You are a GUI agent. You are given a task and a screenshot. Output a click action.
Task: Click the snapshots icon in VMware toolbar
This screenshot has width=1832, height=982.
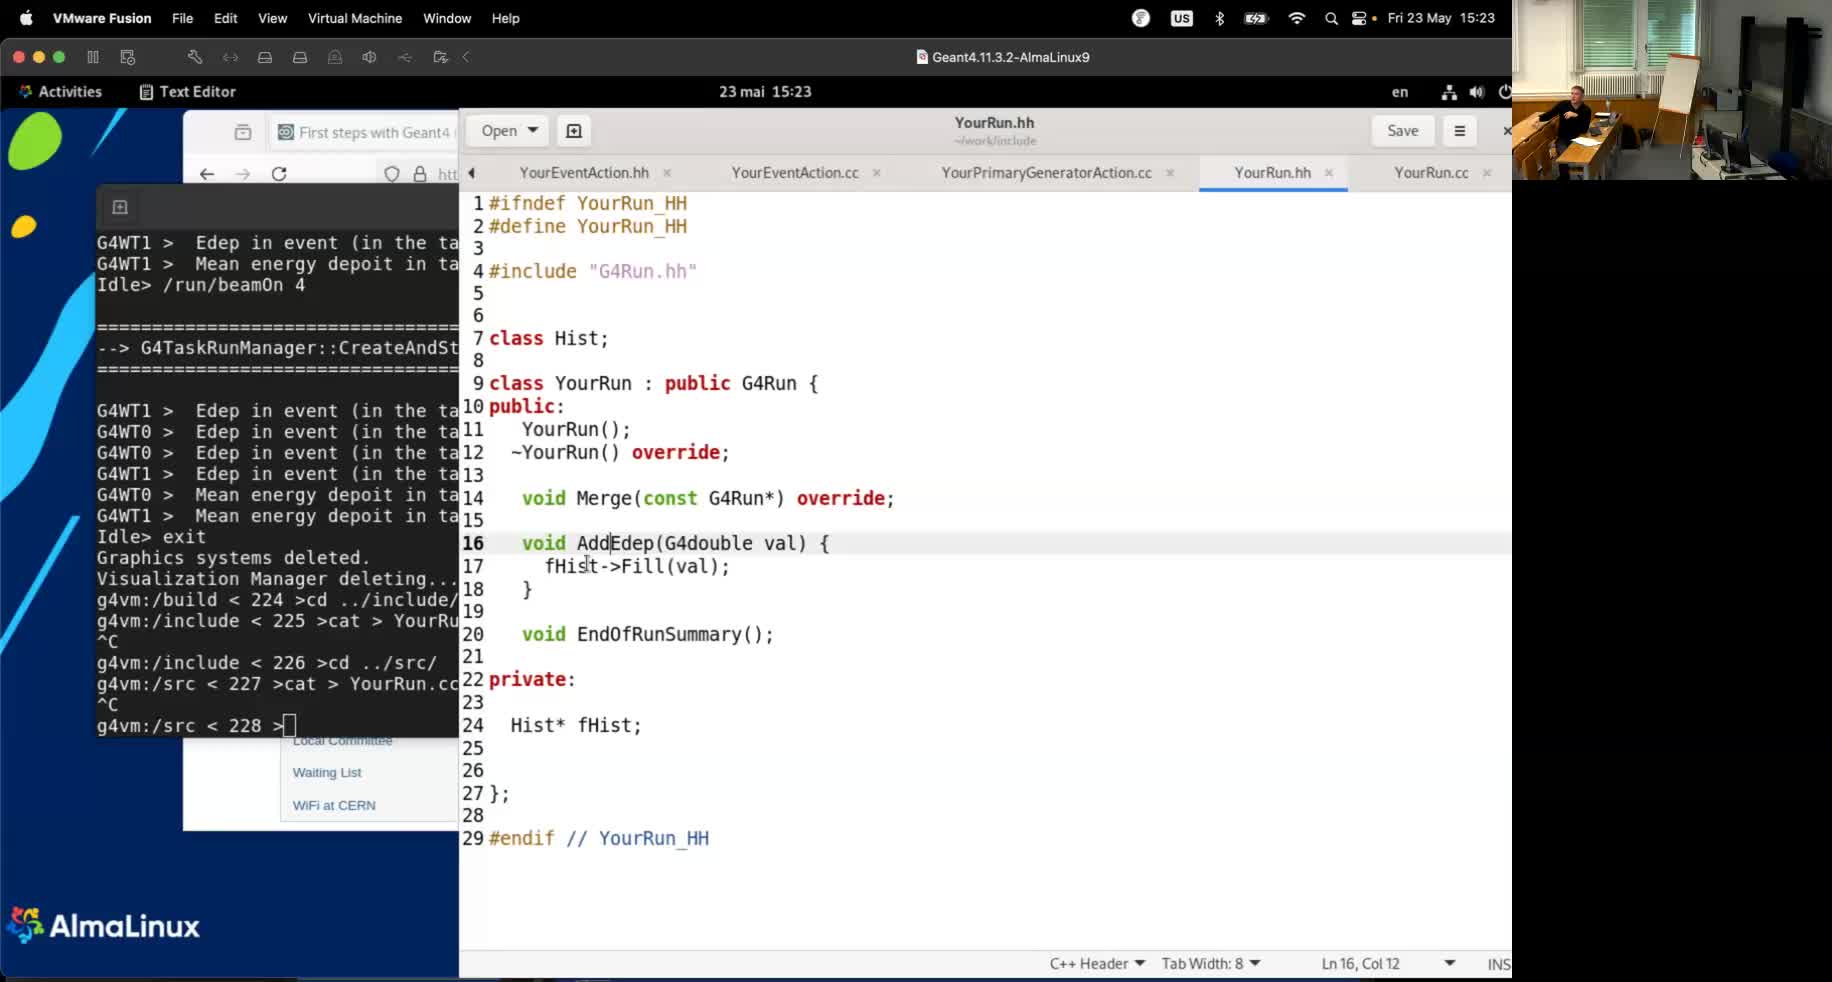(127, 57)
